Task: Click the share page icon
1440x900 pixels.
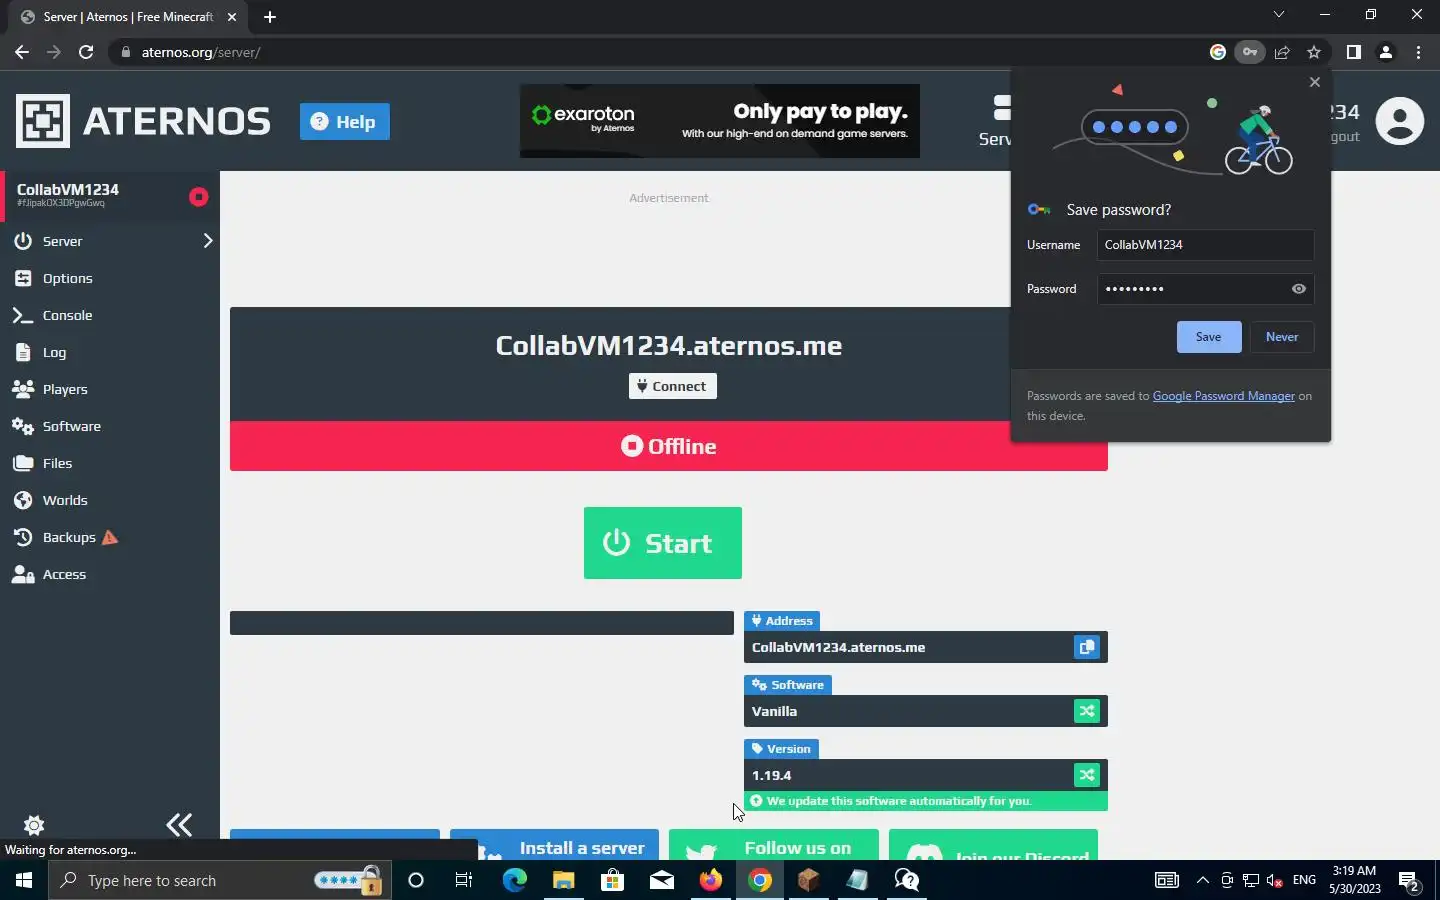Action: click(1282, 52)
